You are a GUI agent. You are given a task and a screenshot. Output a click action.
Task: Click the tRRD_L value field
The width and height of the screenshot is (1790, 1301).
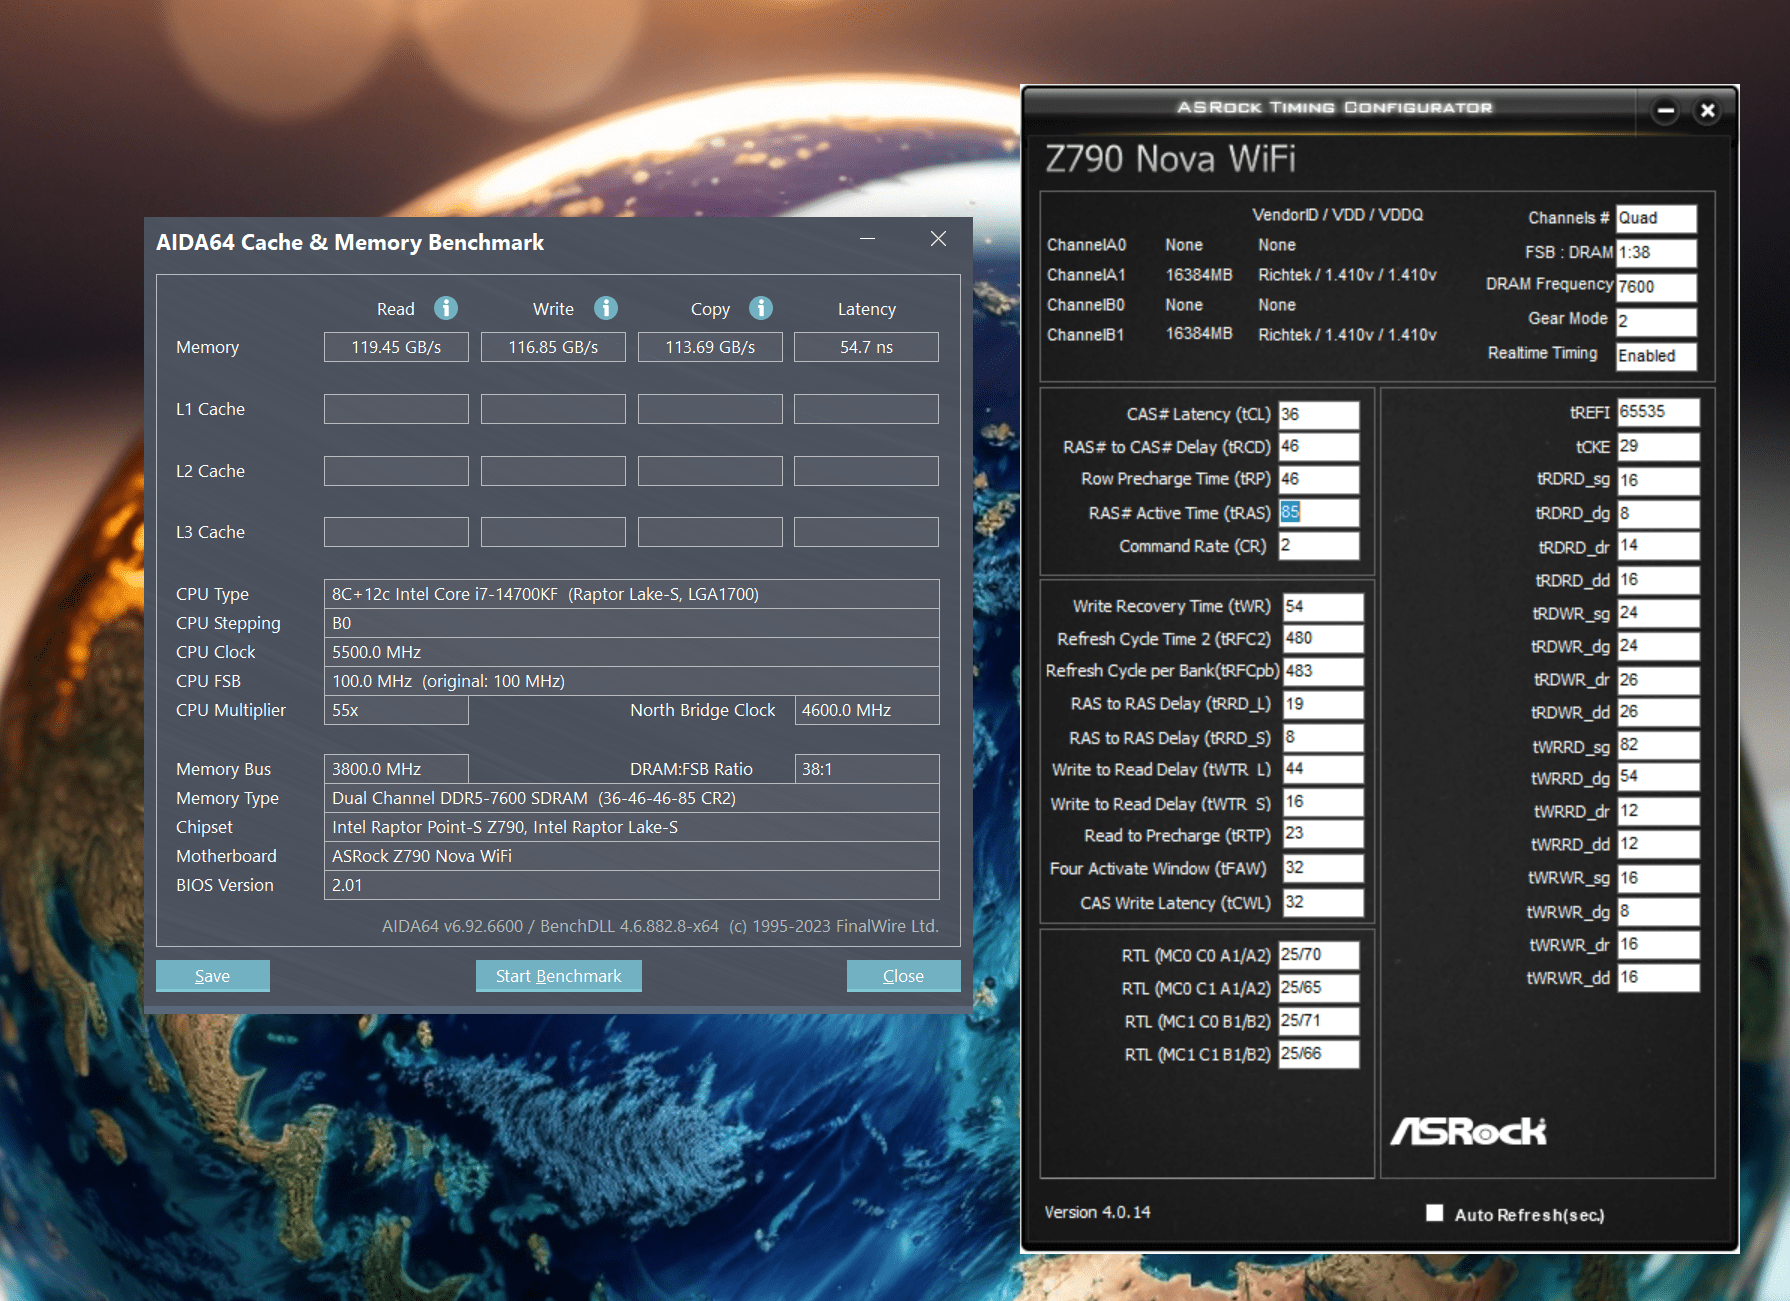1323,704
